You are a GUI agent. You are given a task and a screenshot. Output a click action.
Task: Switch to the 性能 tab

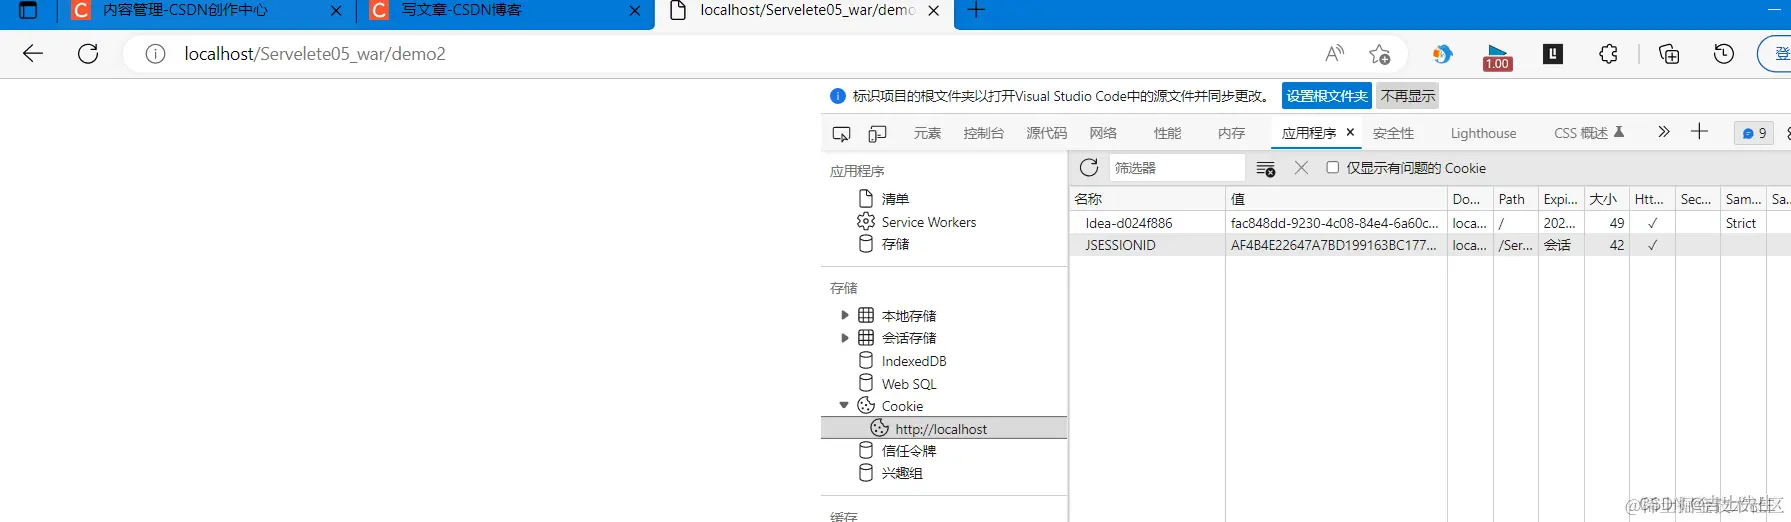[1167, 133]
